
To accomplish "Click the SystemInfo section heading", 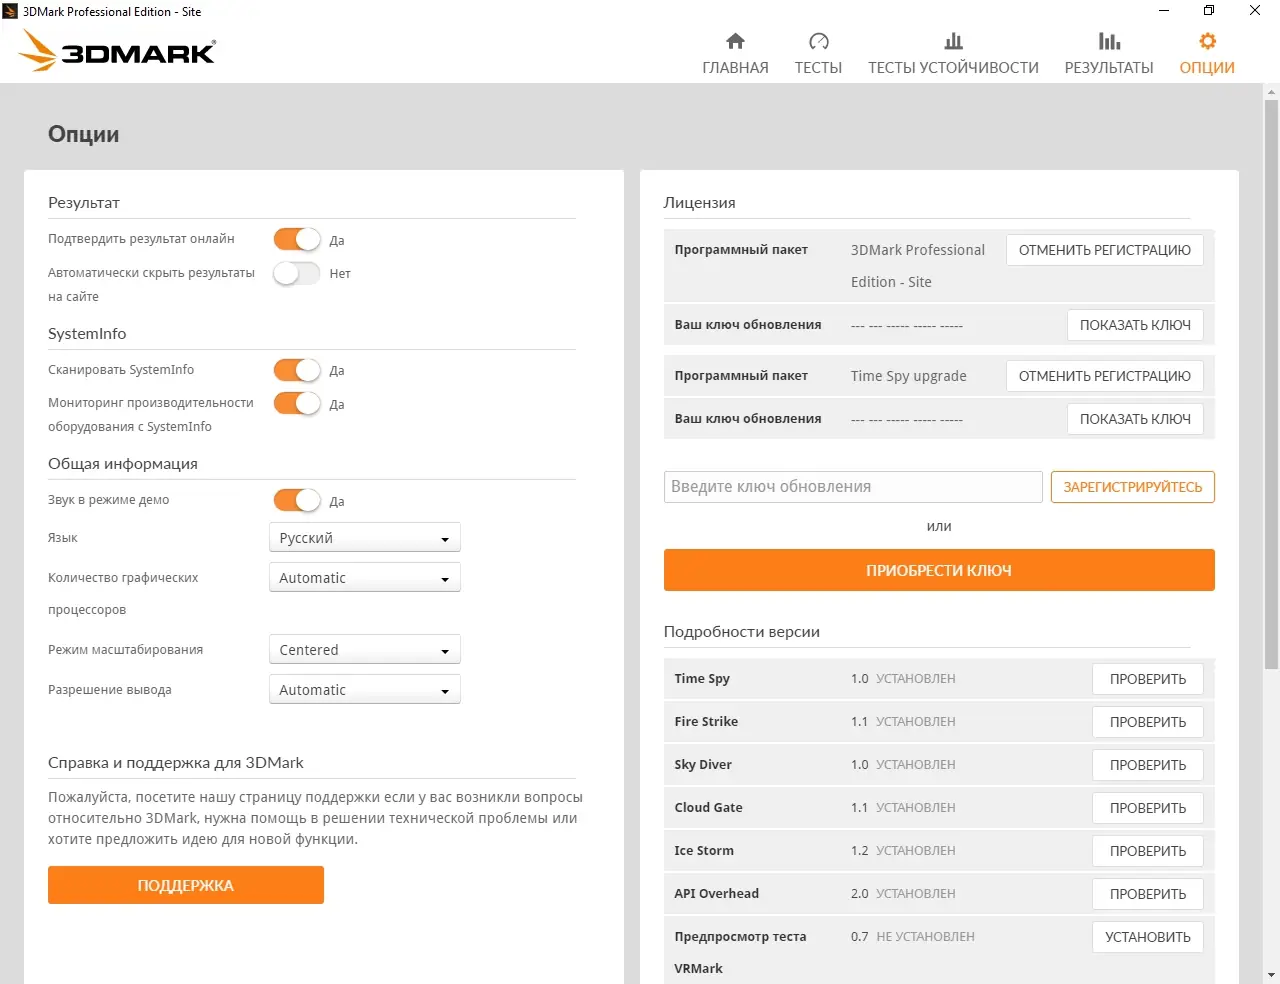I will pos(87,334).
